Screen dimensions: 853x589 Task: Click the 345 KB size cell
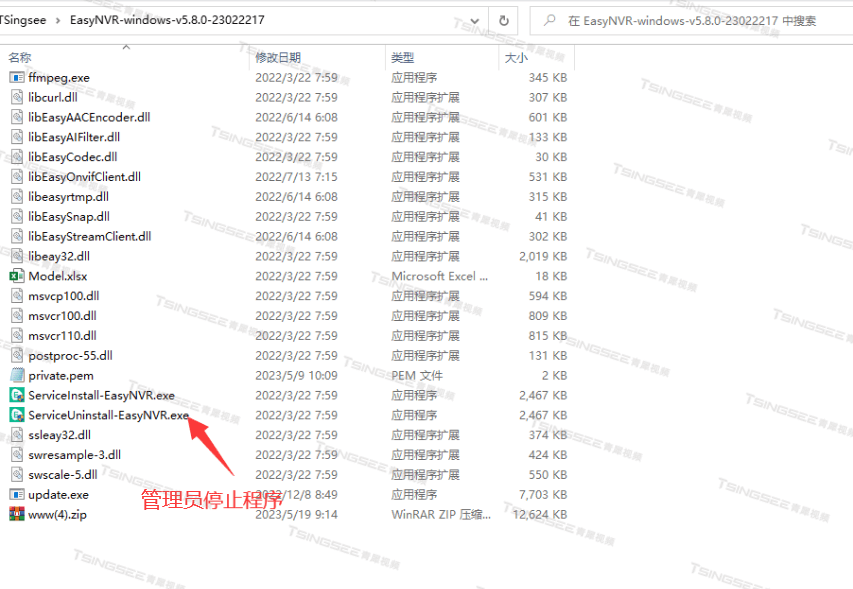coord(548,78)
